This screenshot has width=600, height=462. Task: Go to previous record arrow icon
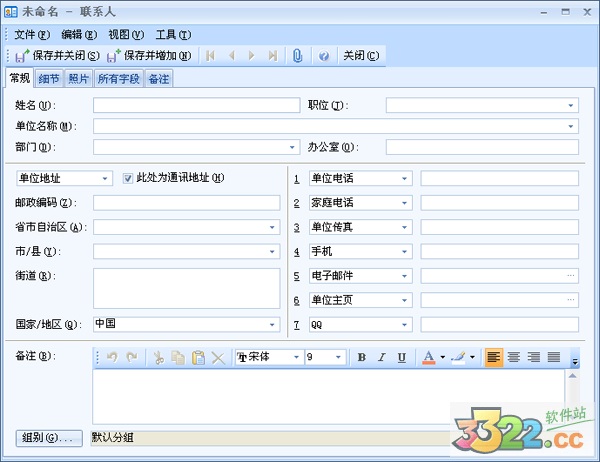pyautogui.click(x=231, y=56)
